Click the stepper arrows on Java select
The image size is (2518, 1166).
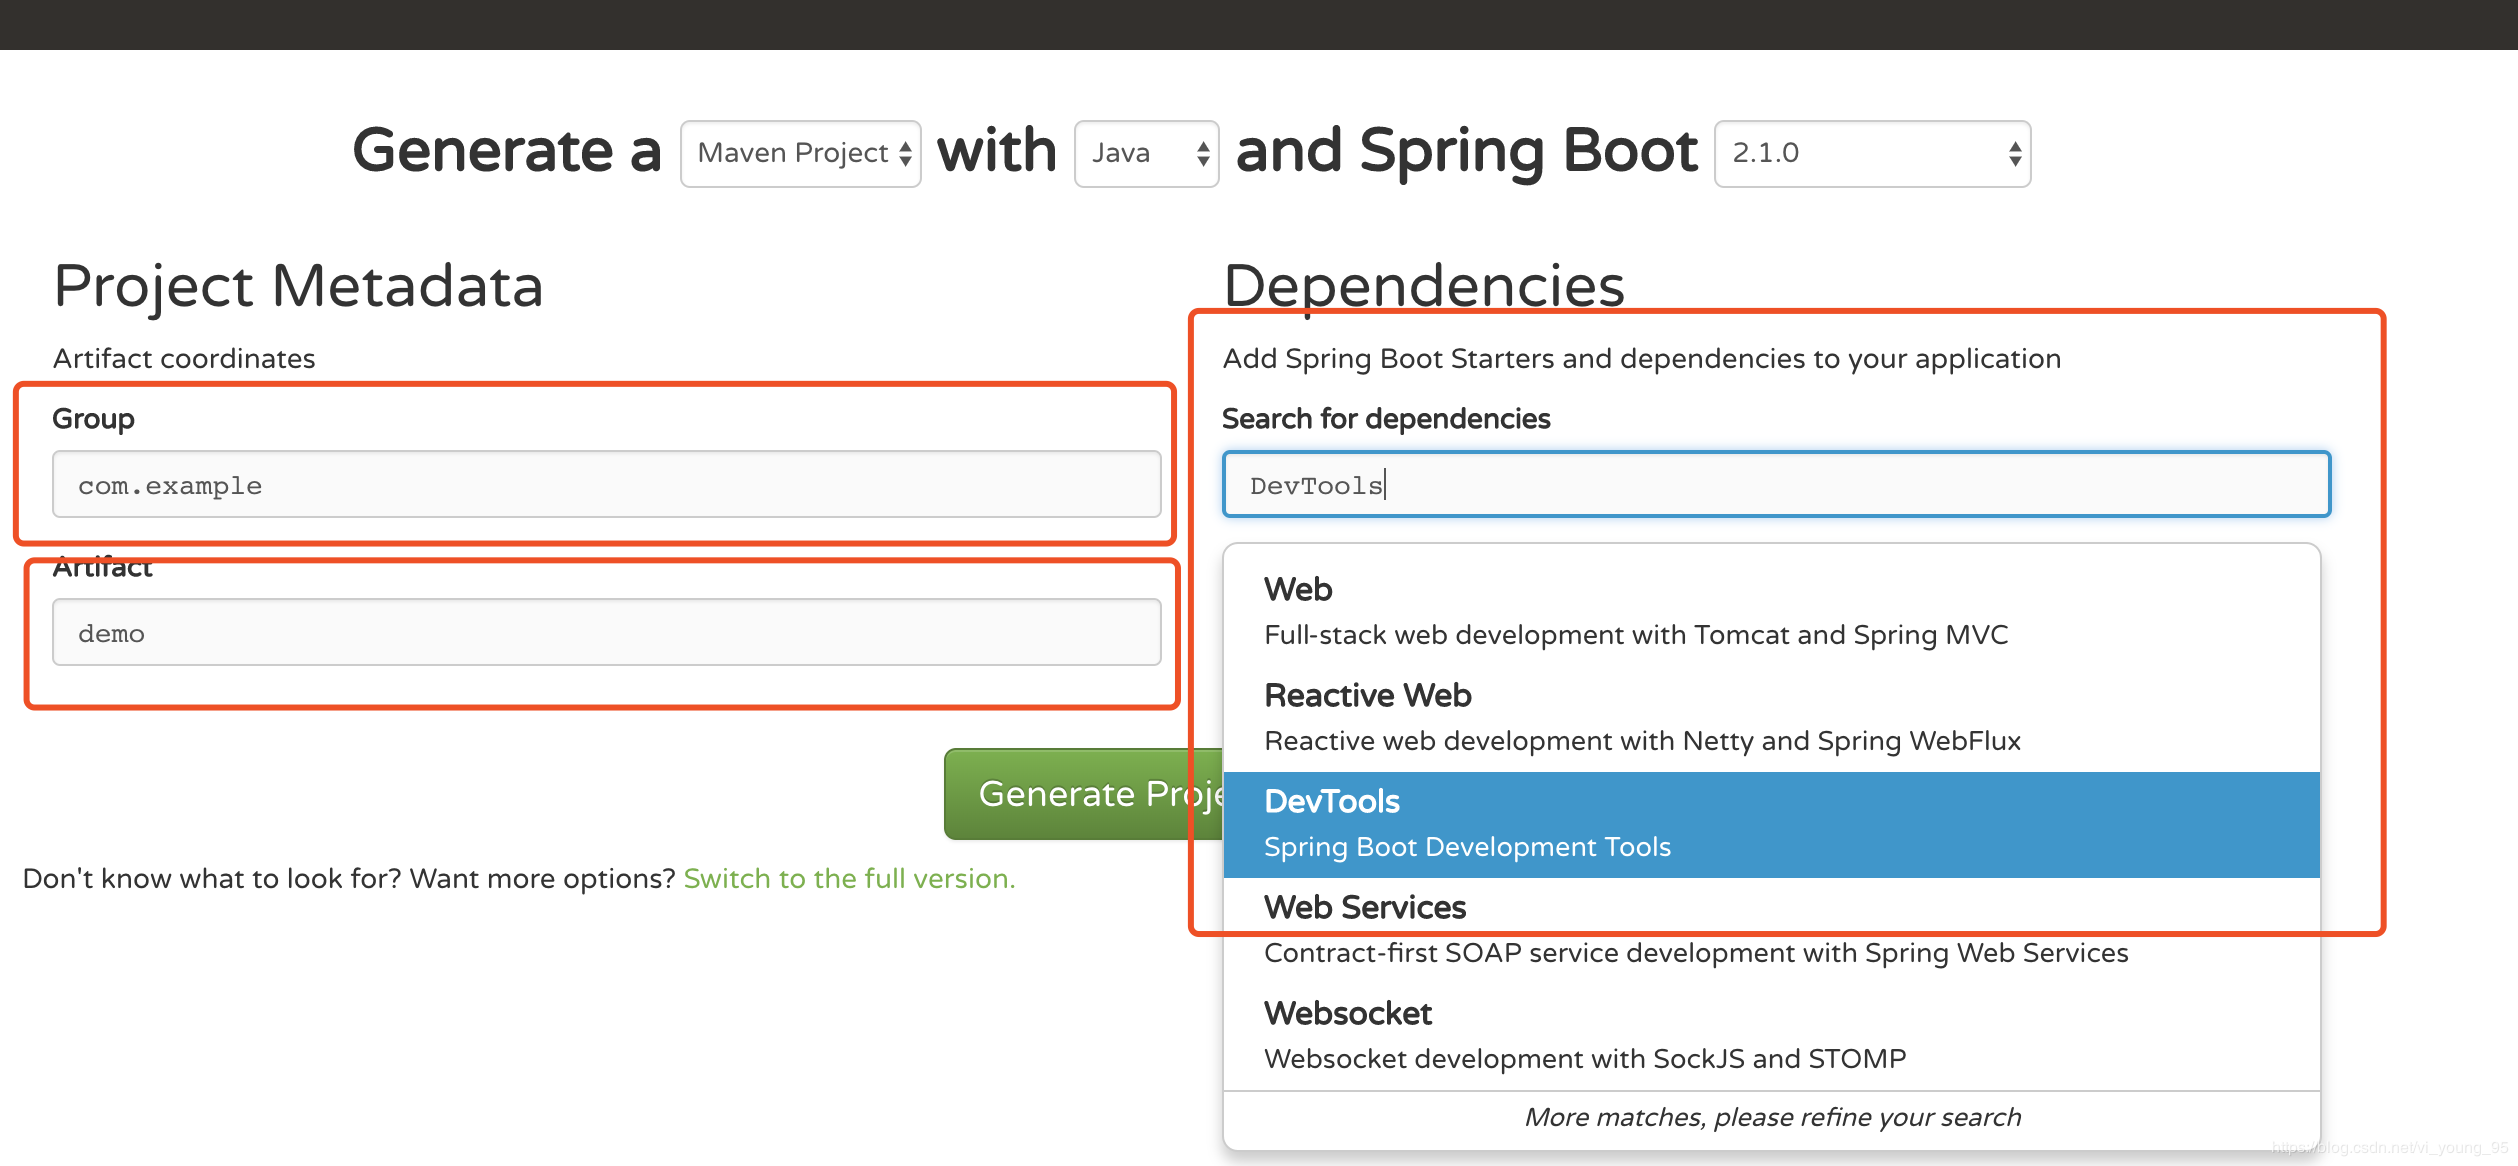[x=1203, y=153]
